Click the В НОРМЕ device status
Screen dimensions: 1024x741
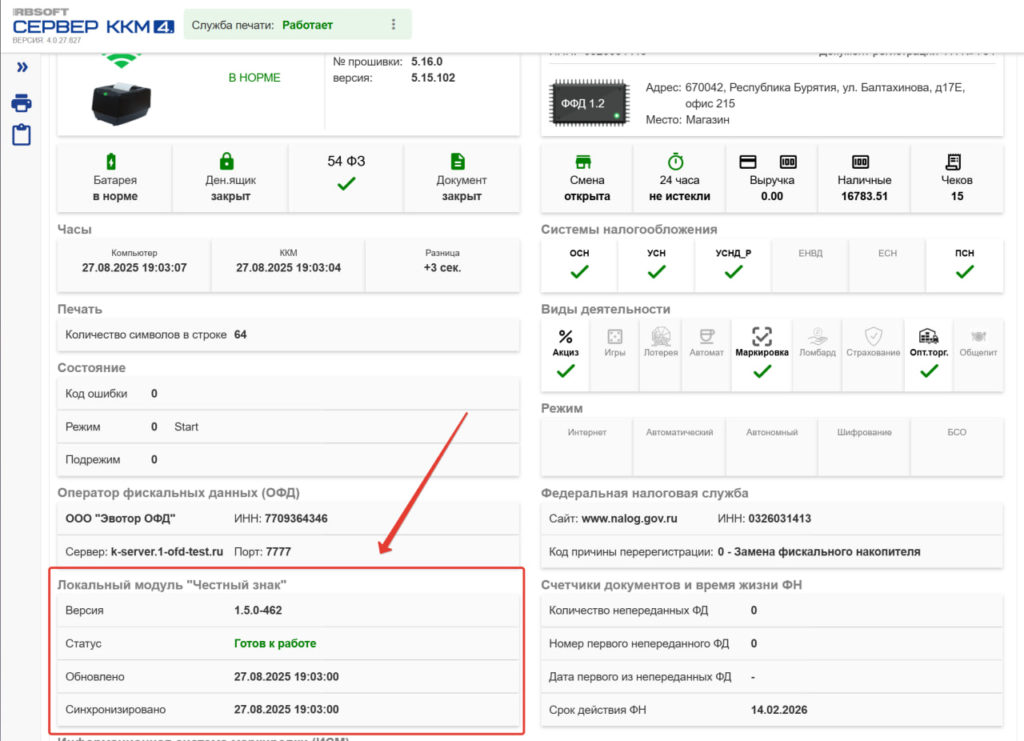254,78
